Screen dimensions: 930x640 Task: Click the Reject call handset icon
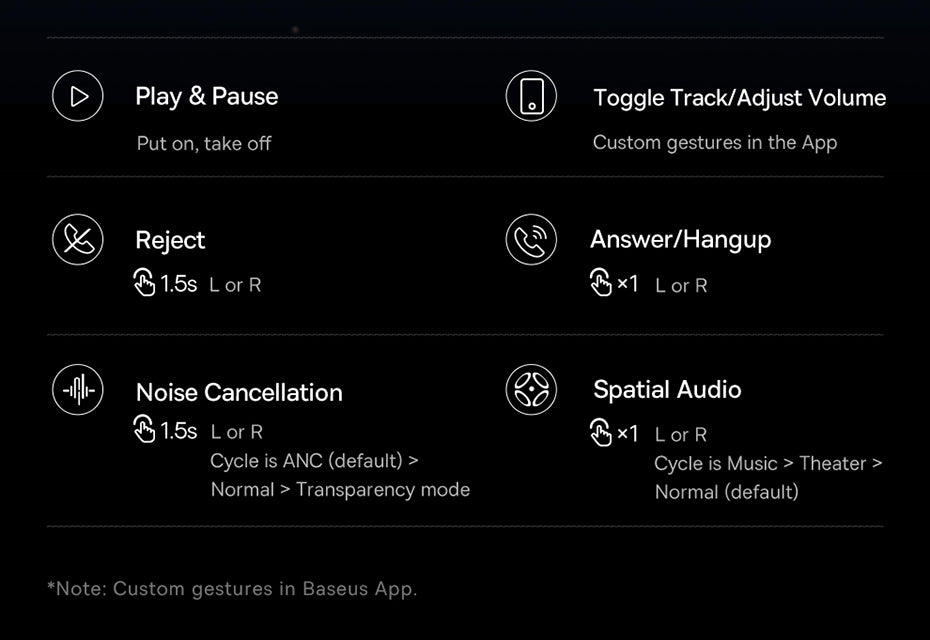tap(78, 240)
